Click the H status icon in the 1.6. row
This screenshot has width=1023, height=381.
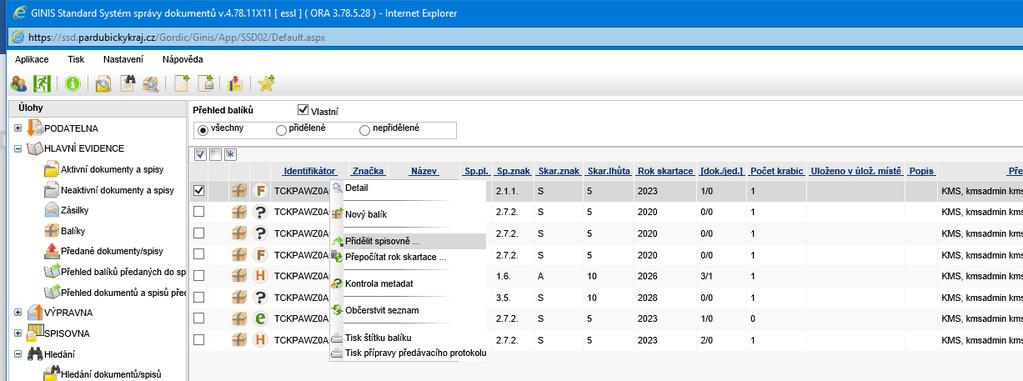(261, 276)
